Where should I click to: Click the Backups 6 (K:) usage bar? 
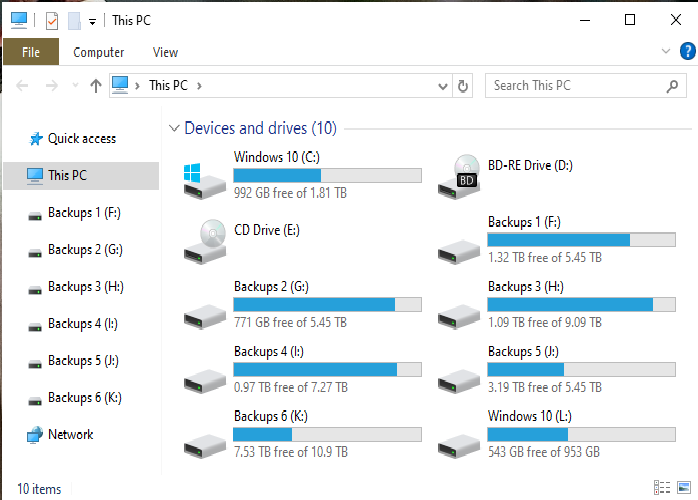point(327,435)
